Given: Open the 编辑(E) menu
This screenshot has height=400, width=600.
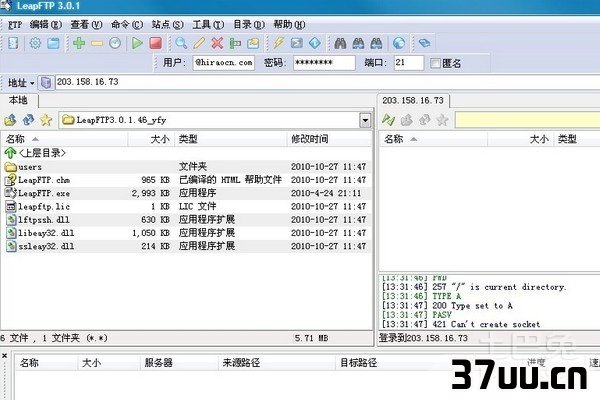Looking at the screenshot, I should (46, 25).
